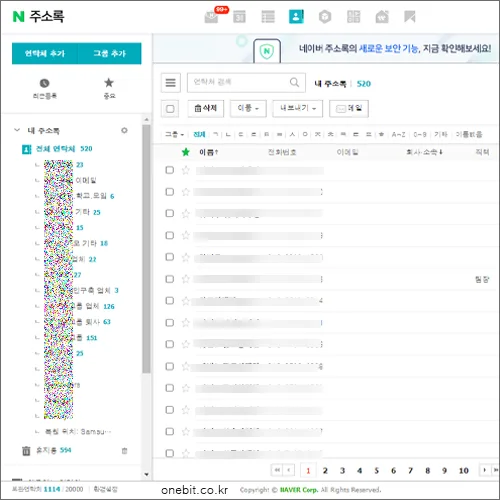Filter contacts by 0~9
The image size is (500, 500).
click(420, 134)
